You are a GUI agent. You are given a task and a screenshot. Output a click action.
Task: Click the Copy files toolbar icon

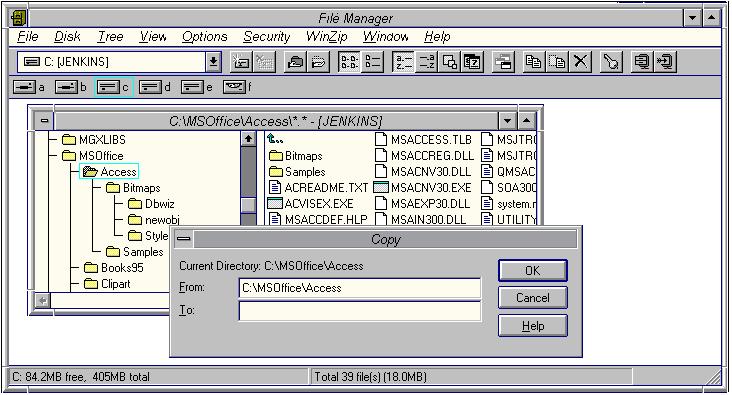[534, 62]
